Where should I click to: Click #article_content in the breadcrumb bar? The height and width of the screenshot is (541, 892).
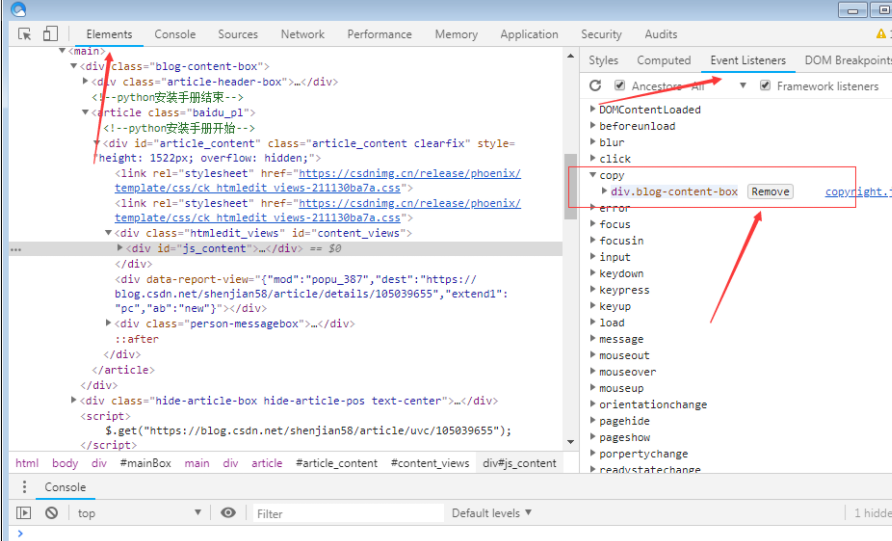(337, 463)
